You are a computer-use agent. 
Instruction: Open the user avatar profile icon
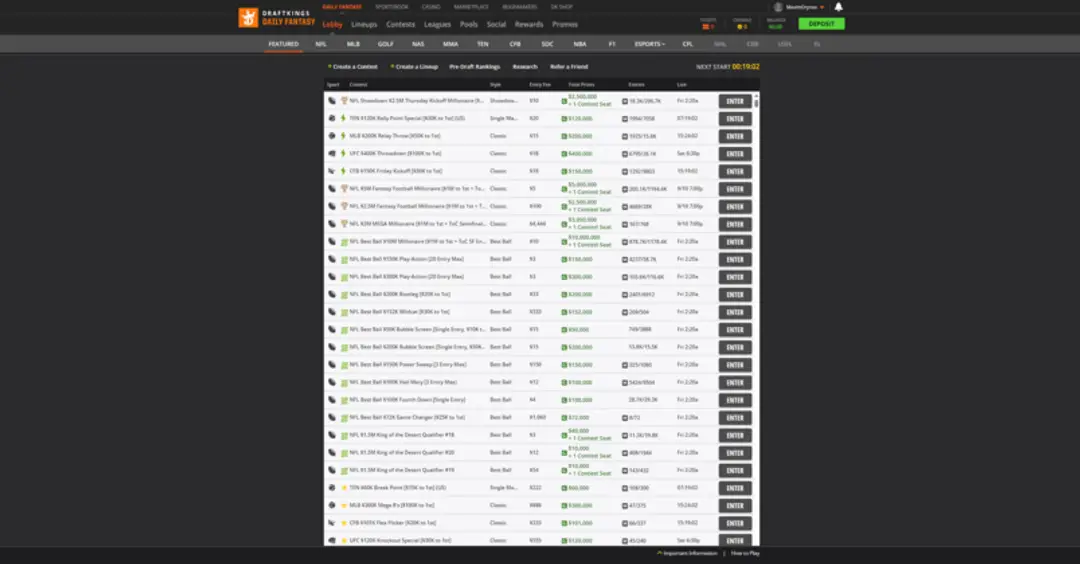(778, 7)
